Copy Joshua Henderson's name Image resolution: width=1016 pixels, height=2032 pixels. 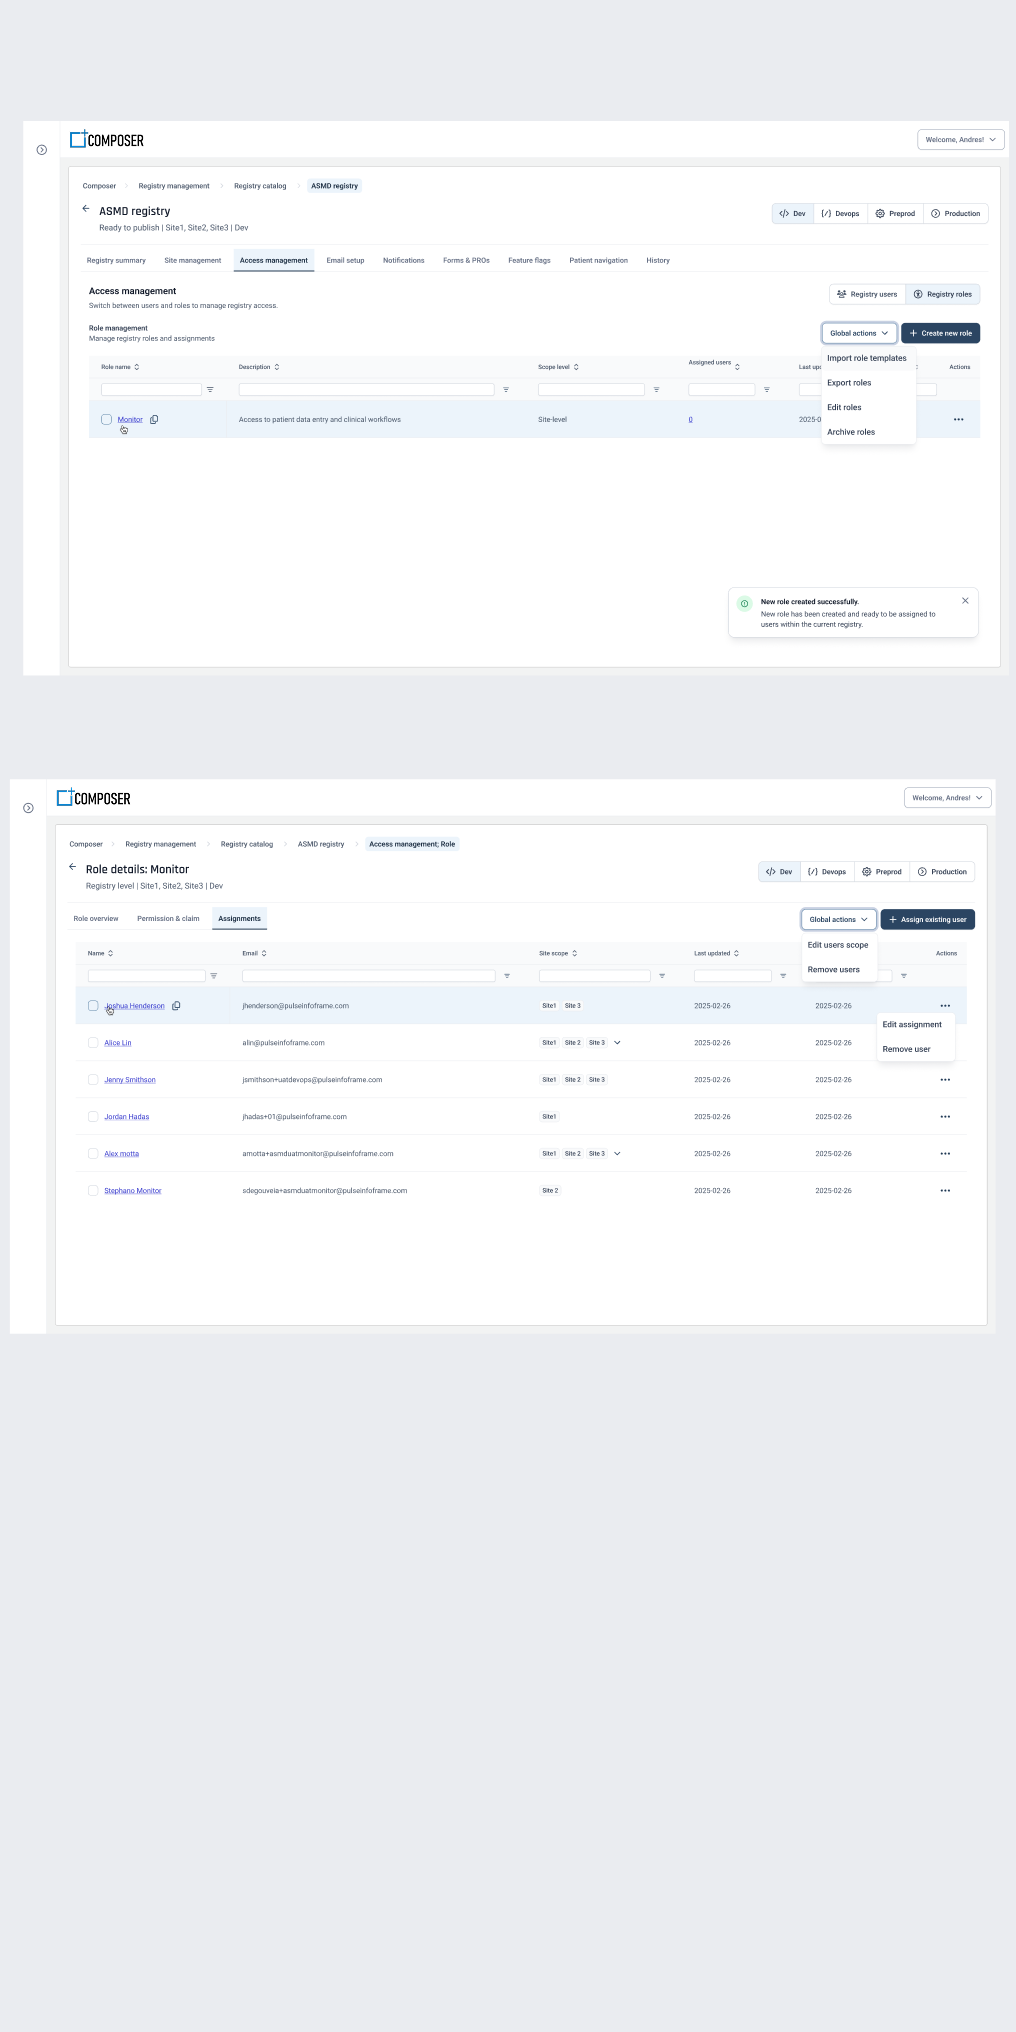[x=176, y=1006]
